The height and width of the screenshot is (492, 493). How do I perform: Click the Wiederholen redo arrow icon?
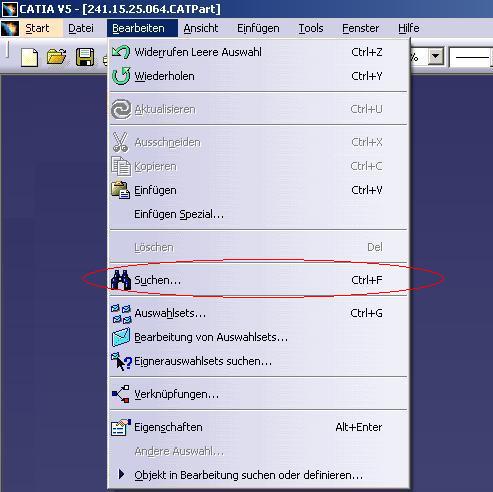[121, 76]
